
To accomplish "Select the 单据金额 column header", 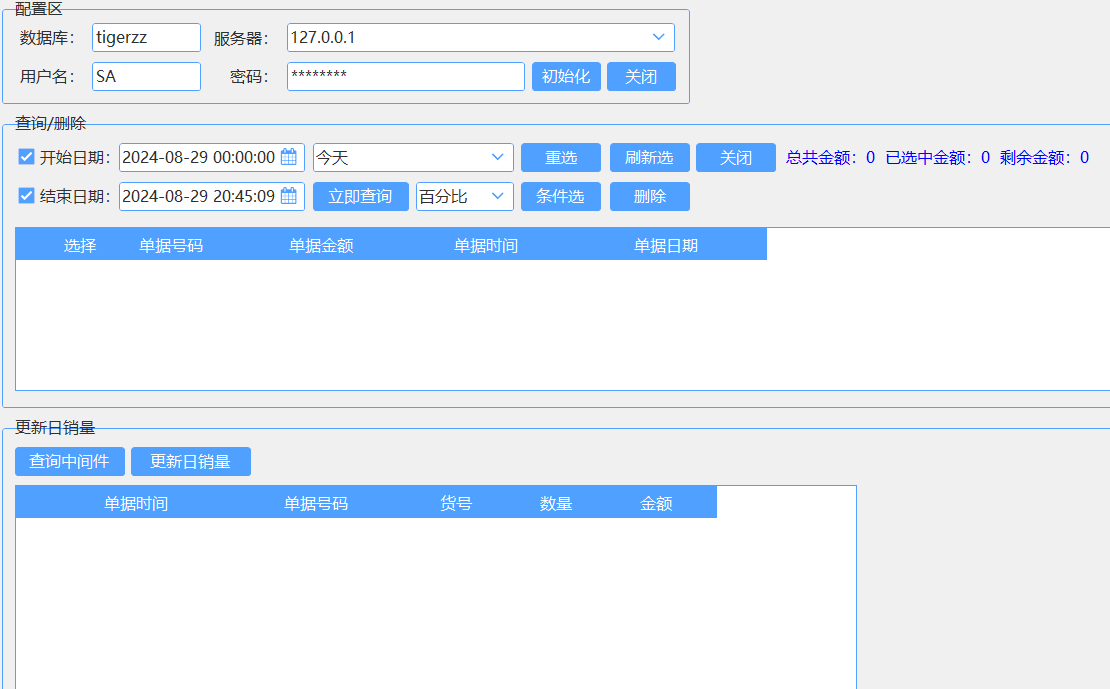I will [x=321, y=245].
